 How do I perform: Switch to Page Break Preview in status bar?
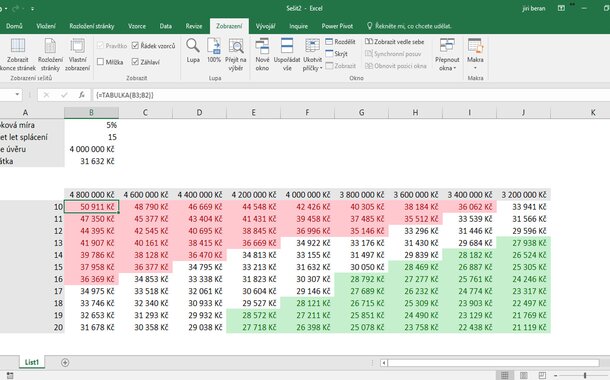[x=542, y=375]
